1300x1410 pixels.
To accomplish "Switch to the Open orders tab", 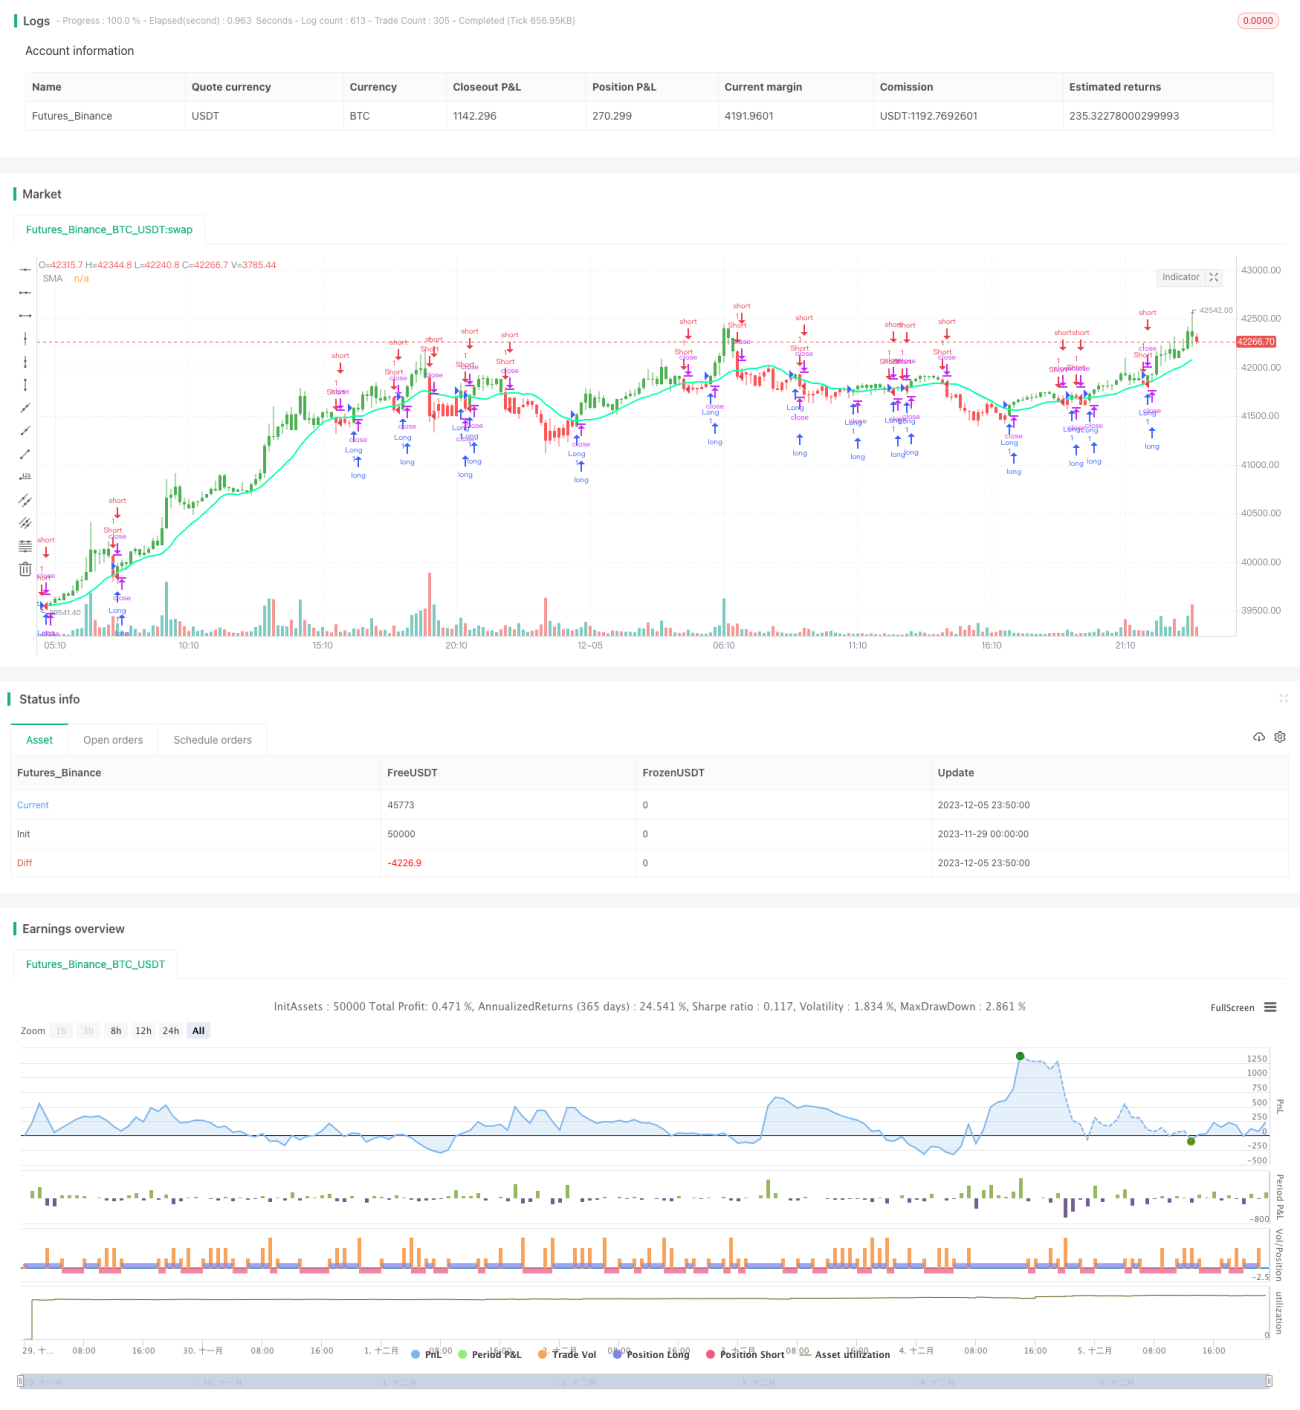I will [x=113, y=740].
